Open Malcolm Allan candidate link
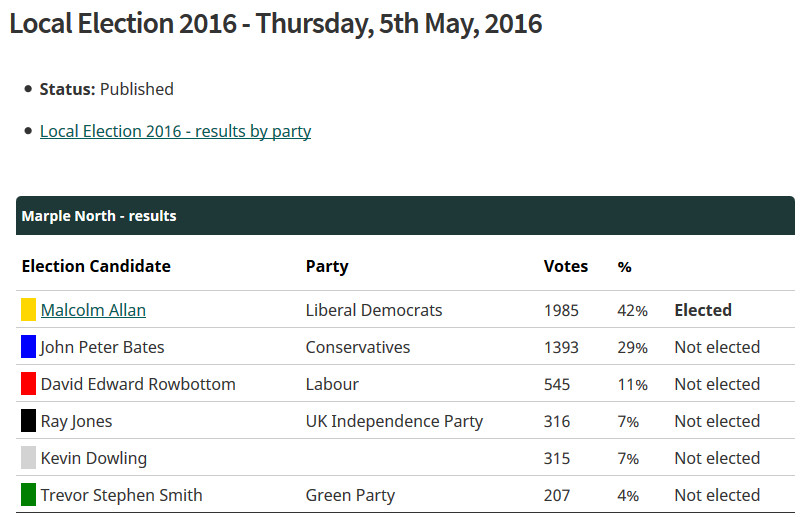Viewport: 805px width, 517px height. [93, 310]
